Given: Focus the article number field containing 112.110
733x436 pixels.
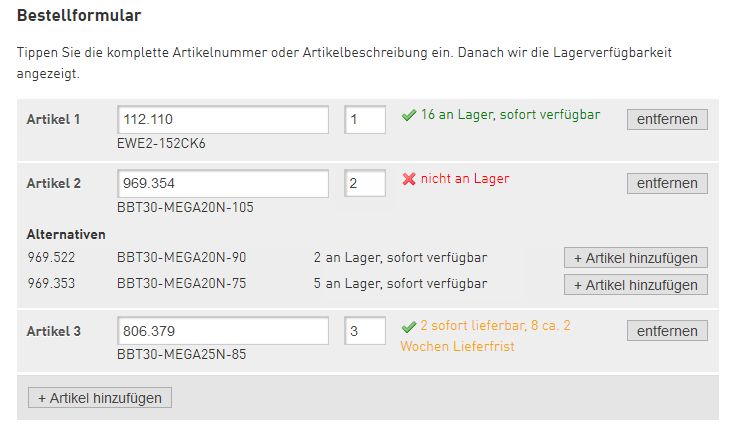Looking at the screenshot, I should 223,120.
